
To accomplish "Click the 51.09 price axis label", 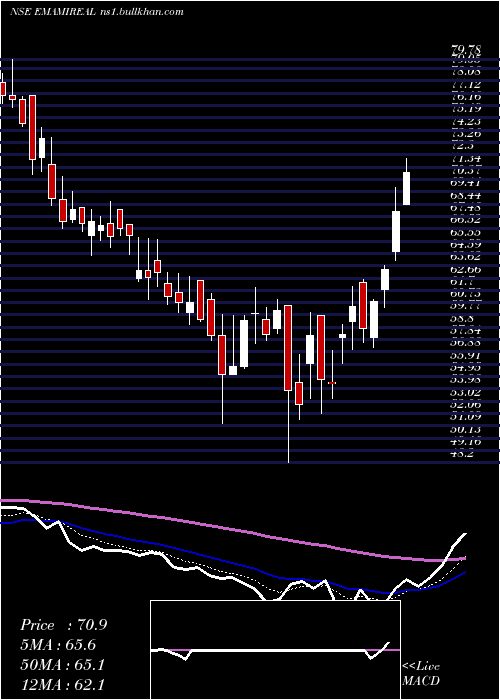I will tap(467, 417).
